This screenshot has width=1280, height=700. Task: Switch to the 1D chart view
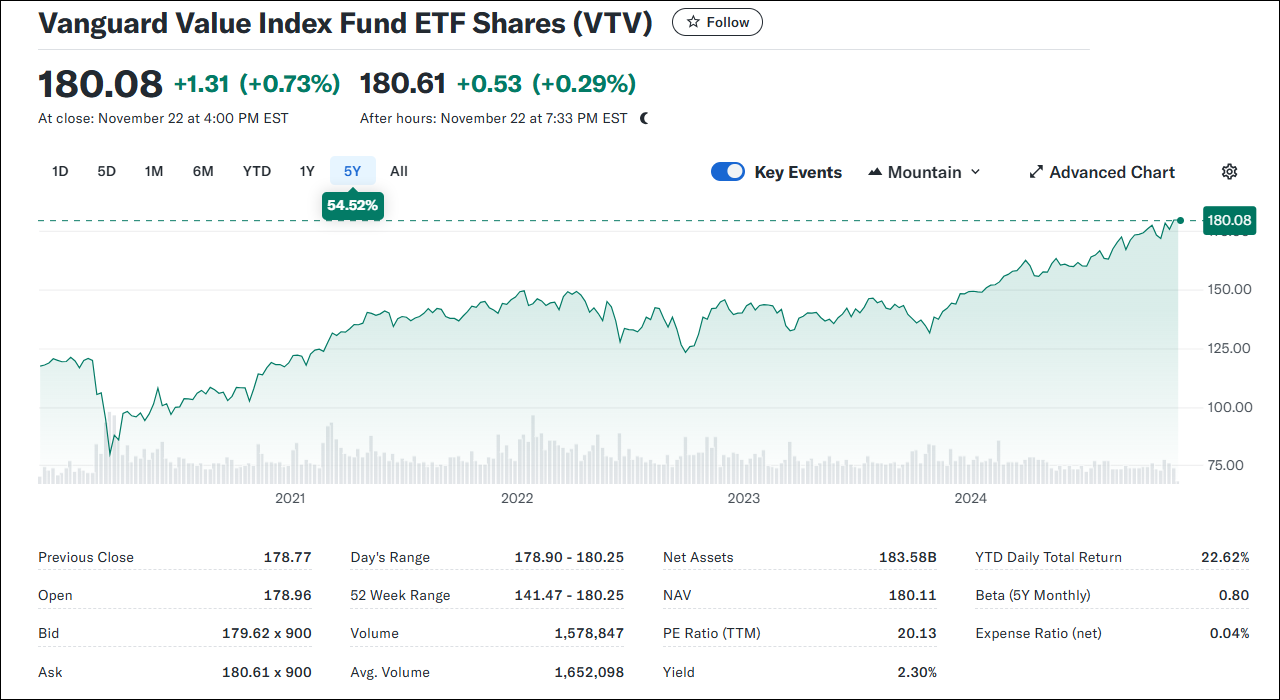tap(60, 171)
